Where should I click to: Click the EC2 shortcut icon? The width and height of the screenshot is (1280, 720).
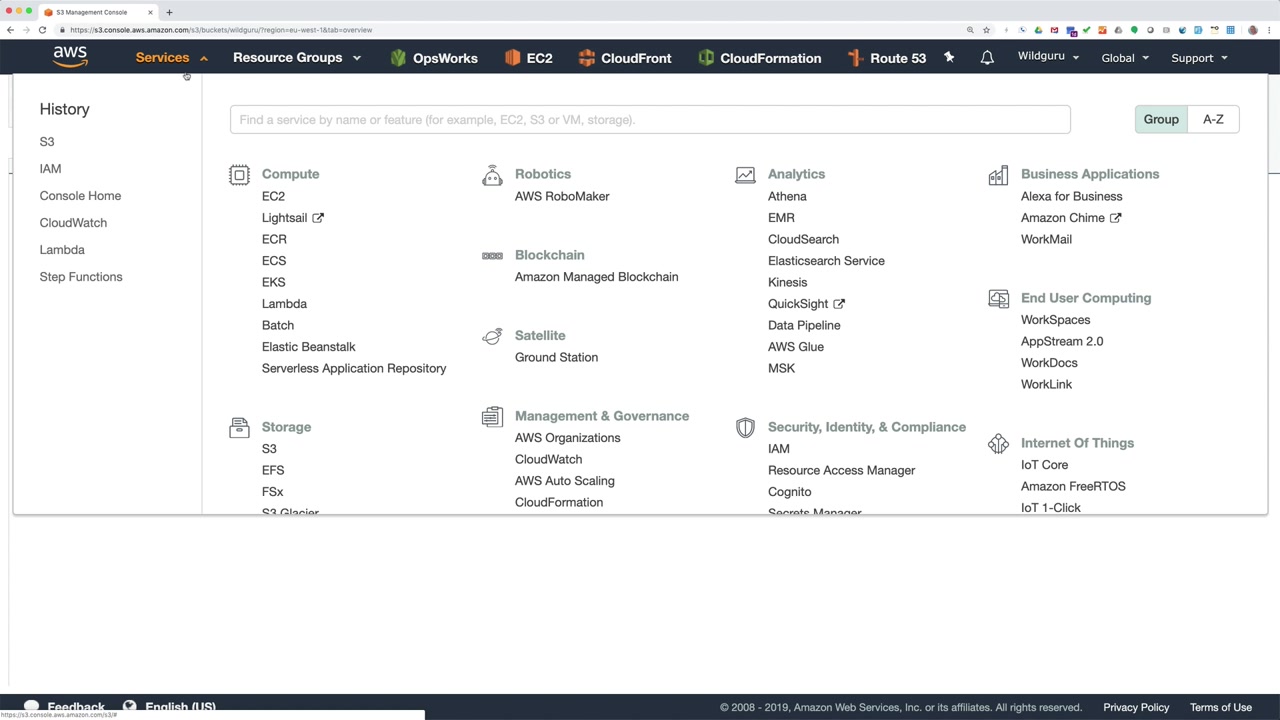pos(513,58)
